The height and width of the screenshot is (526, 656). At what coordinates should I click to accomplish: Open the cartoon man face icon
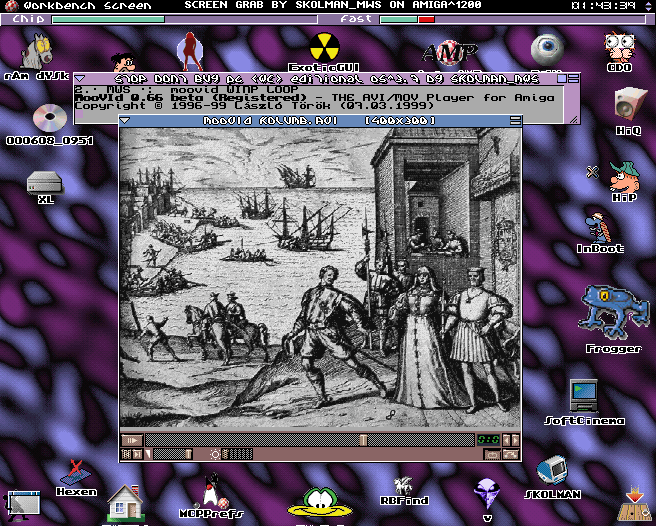(124, 62)
